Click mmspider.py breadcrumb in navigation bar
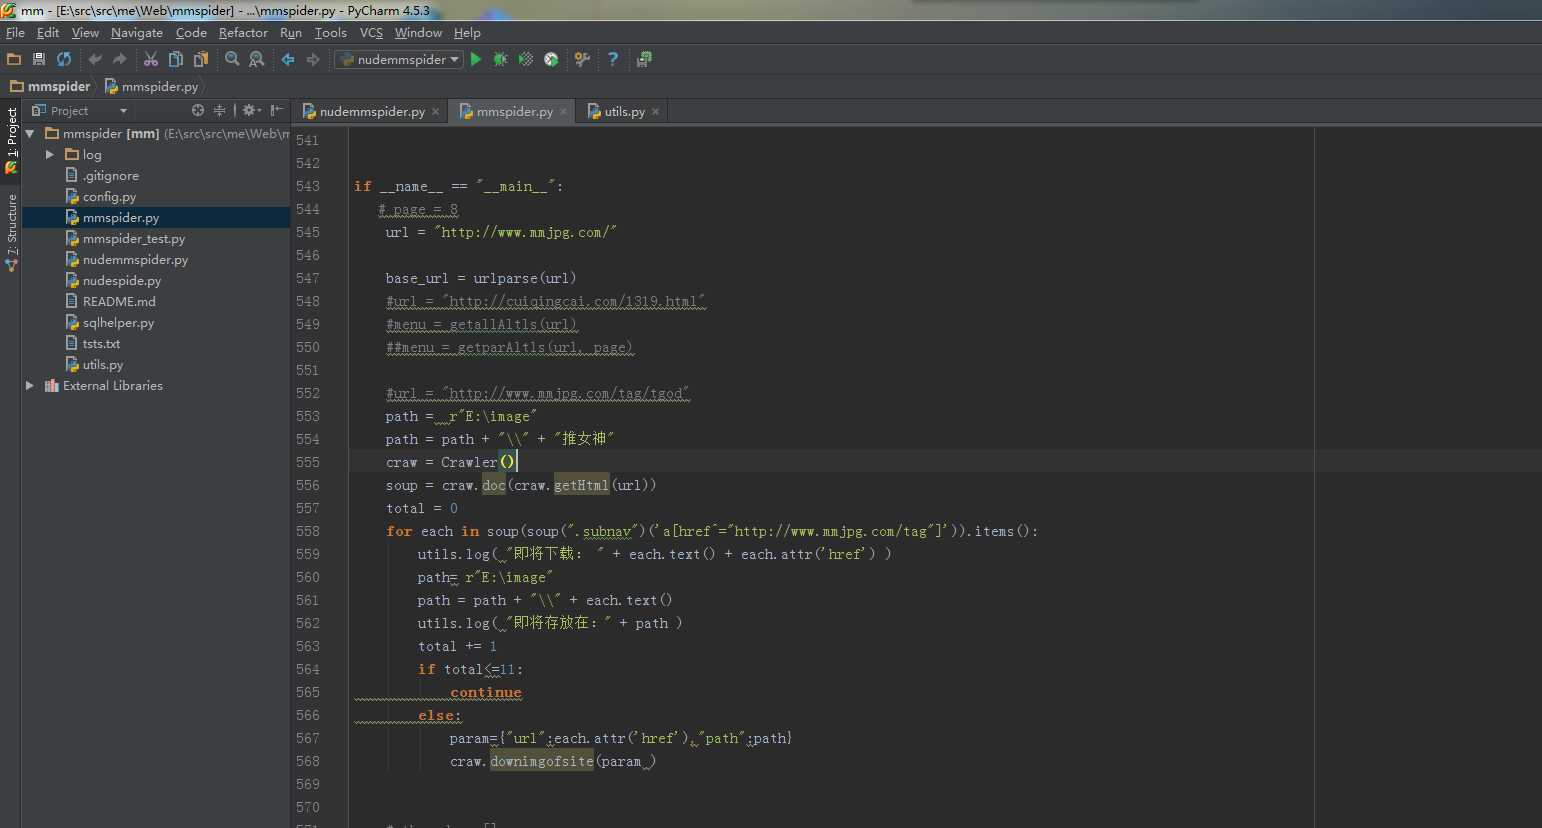 click(x=151, y=86)
